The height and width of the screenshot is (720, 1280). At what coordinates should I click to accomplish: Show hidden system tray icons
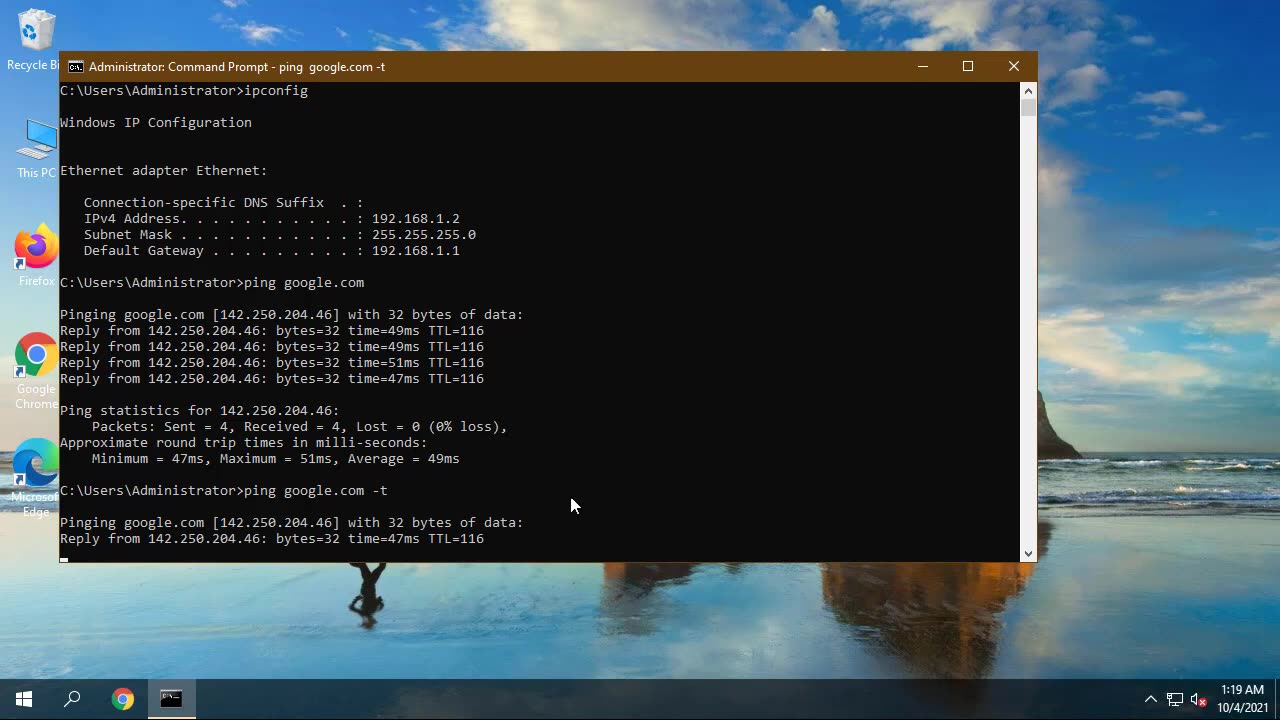coord(1150,699)
